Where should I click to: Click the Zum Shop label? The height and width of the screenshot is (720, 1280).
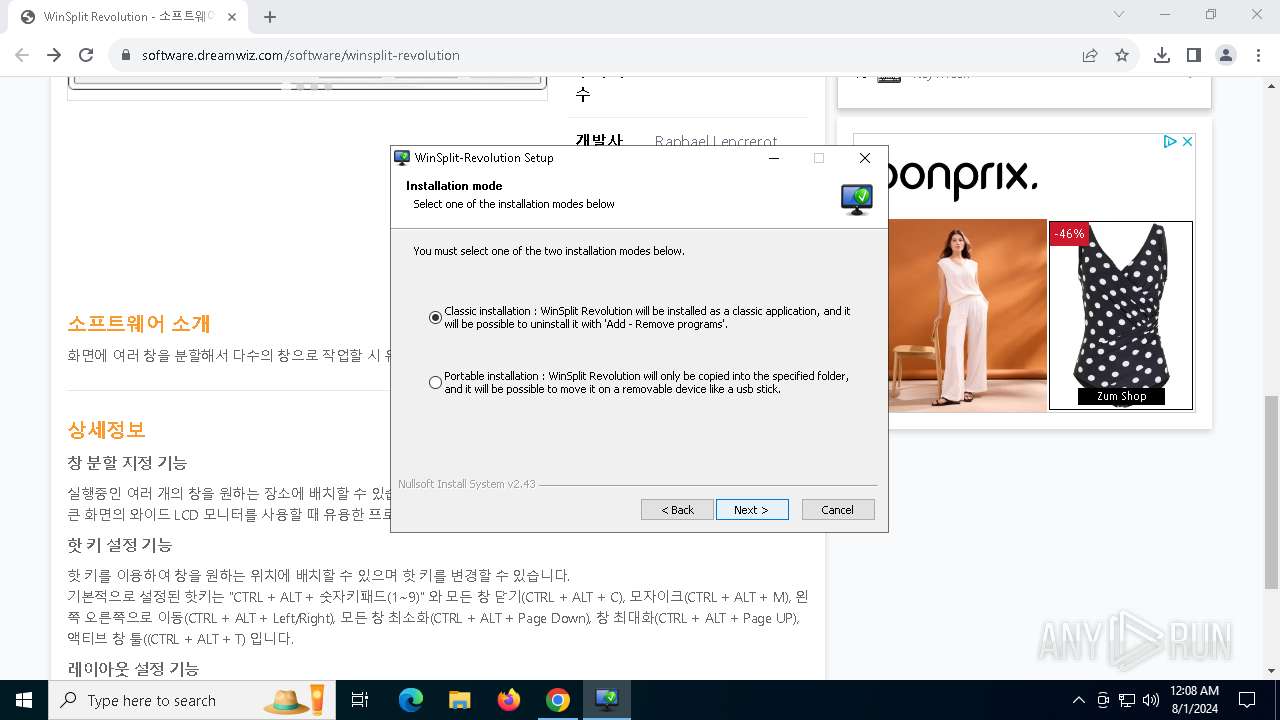coord(1121,396)
